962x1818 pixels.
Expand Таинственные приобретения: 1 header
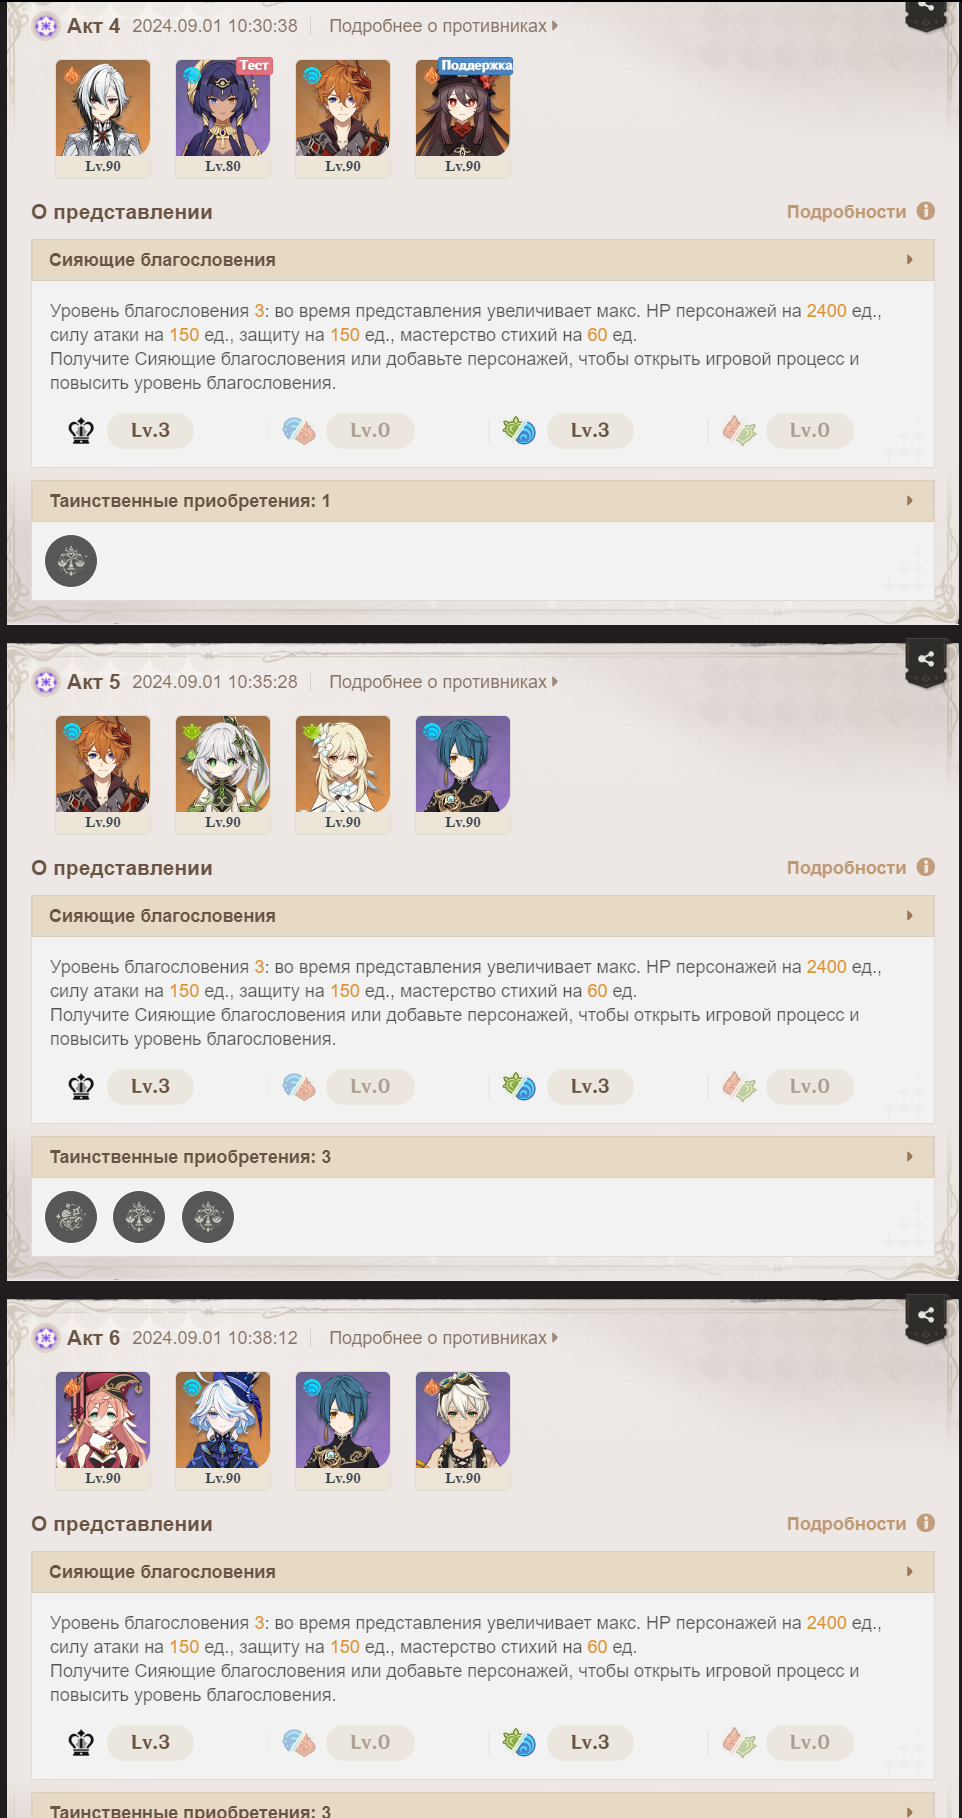[x=483, y=501]
